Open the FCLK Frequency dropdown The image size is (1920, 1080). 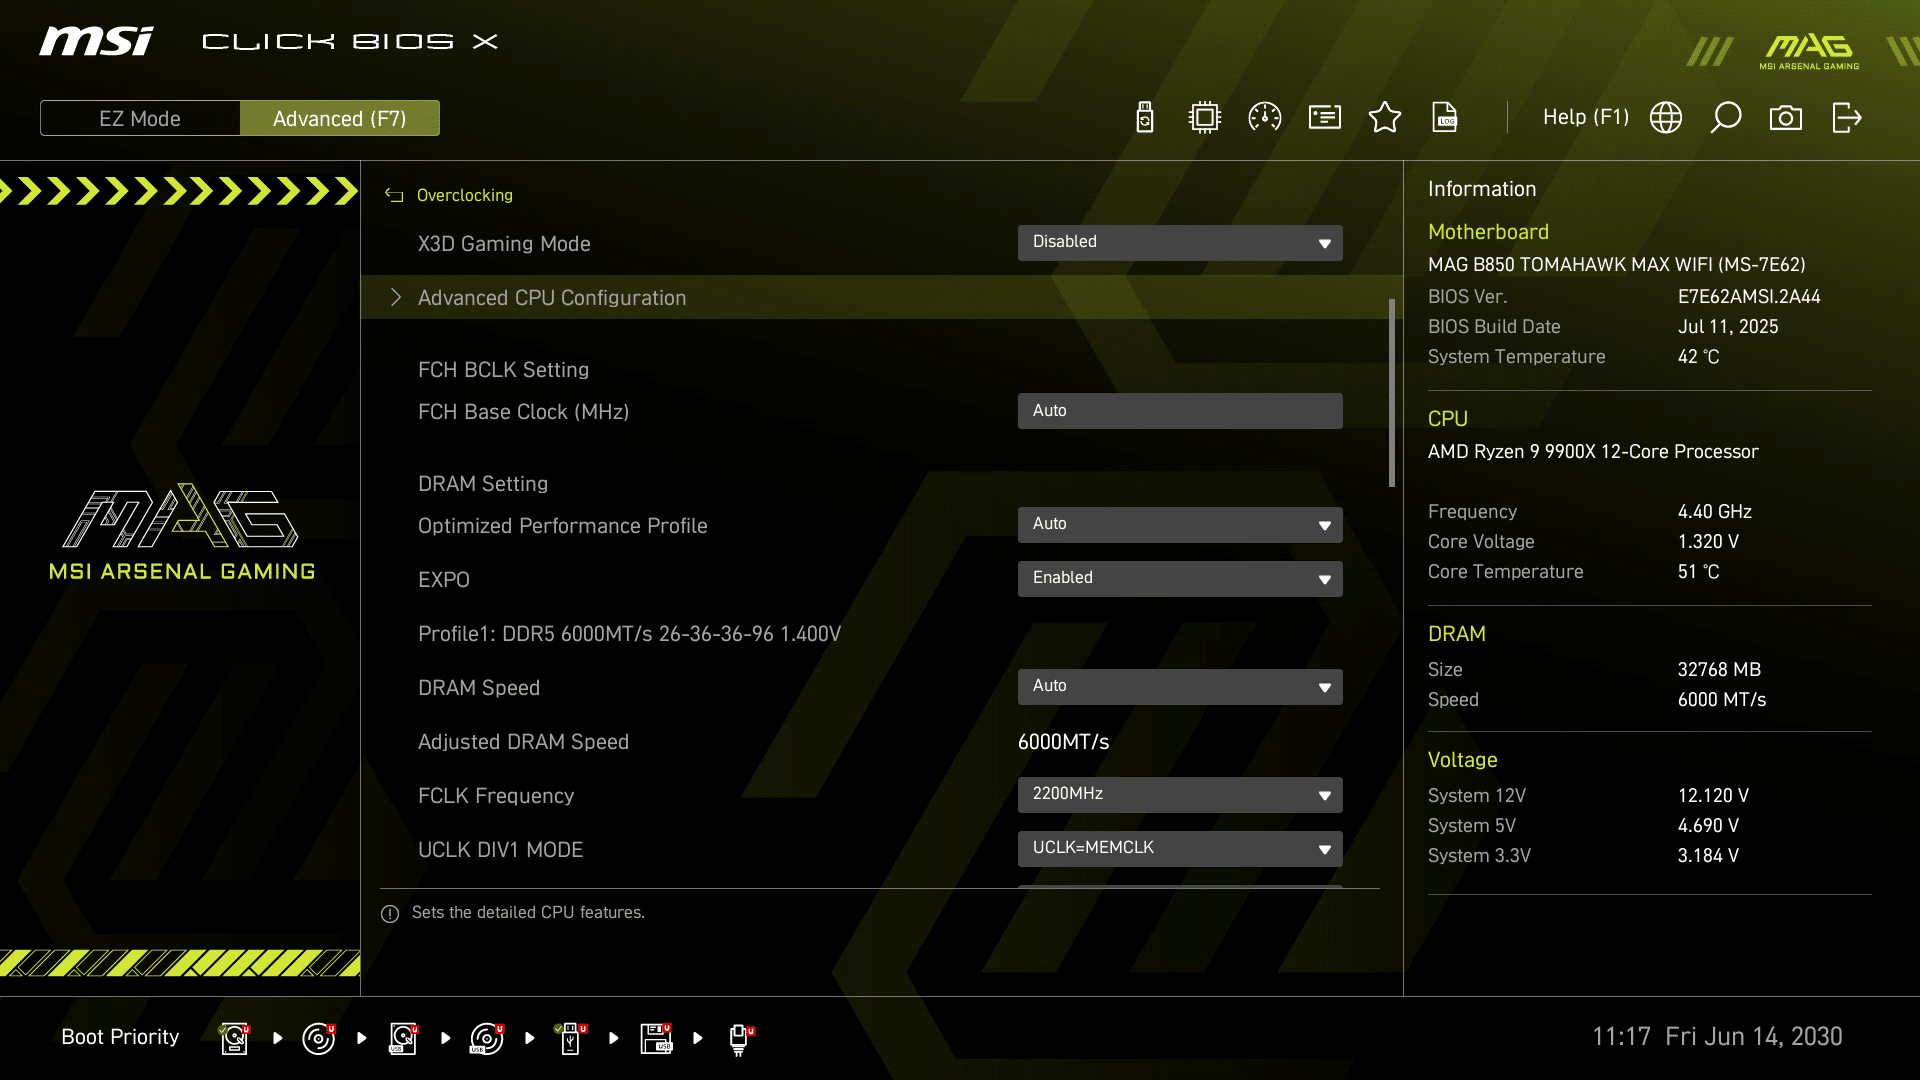1180,795
